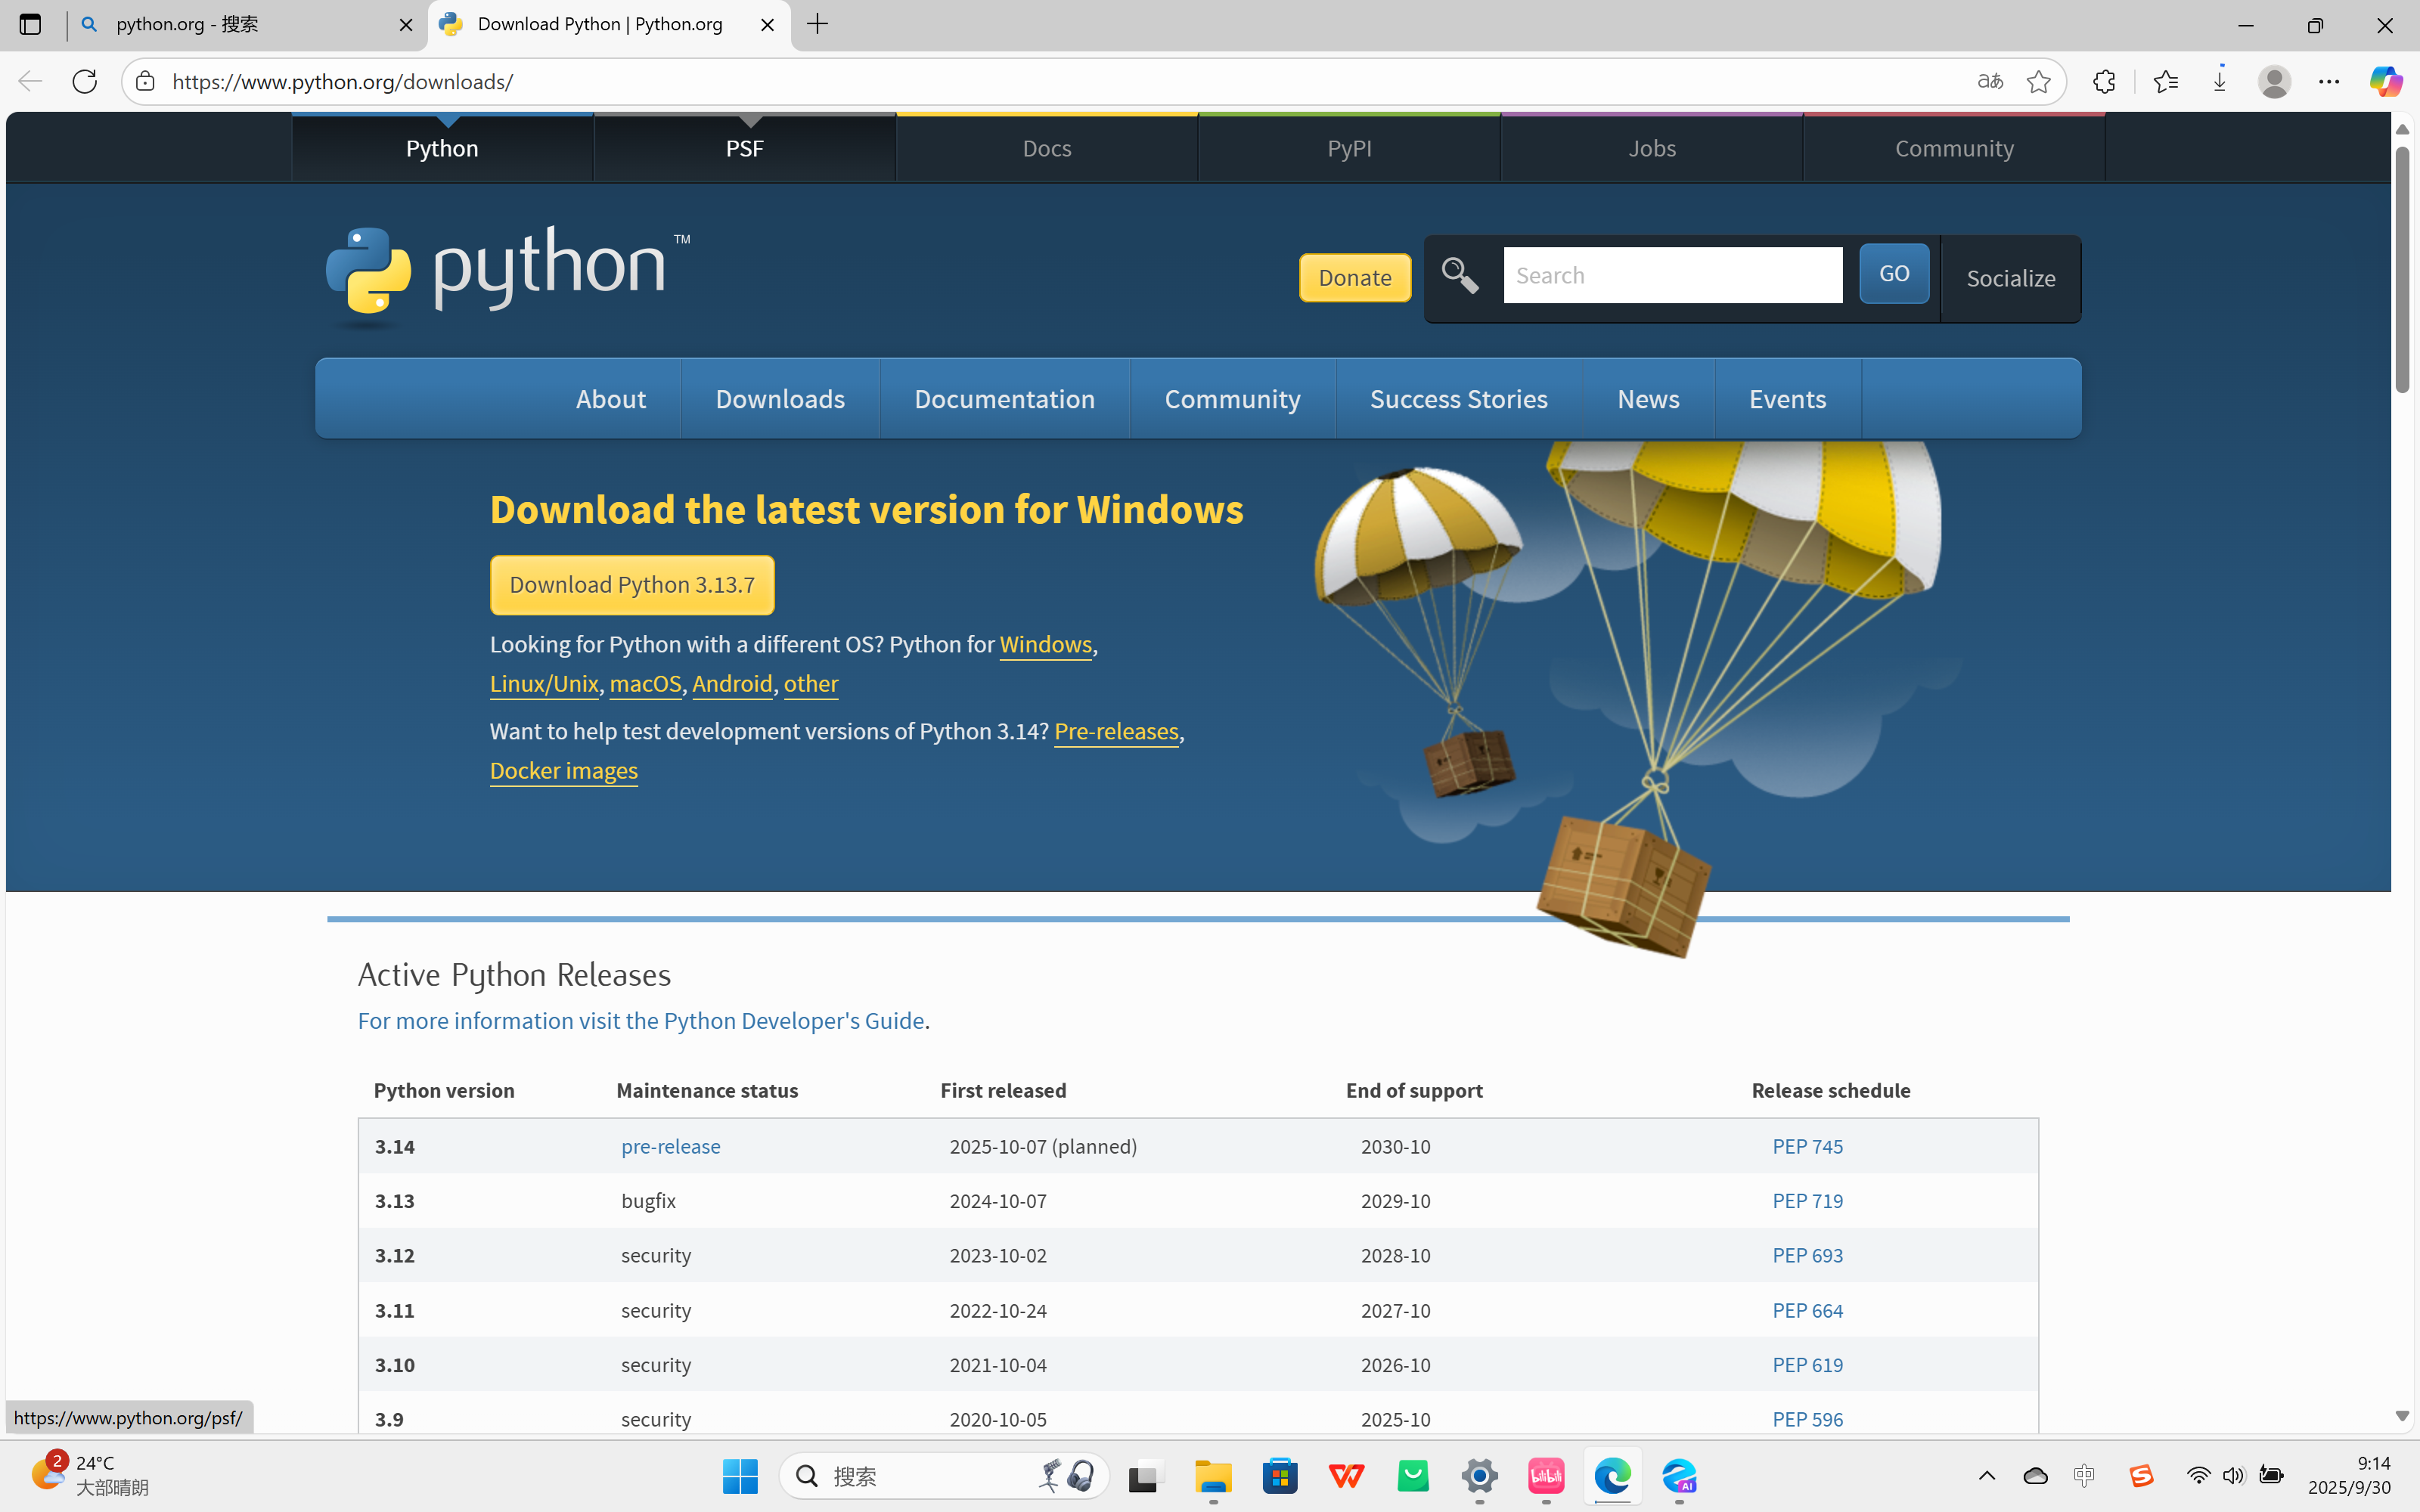The height and width of the screenshot is (1512, 2420).
Task: Click the translate page icon in address bar
Action: (x=1990, y=81)
